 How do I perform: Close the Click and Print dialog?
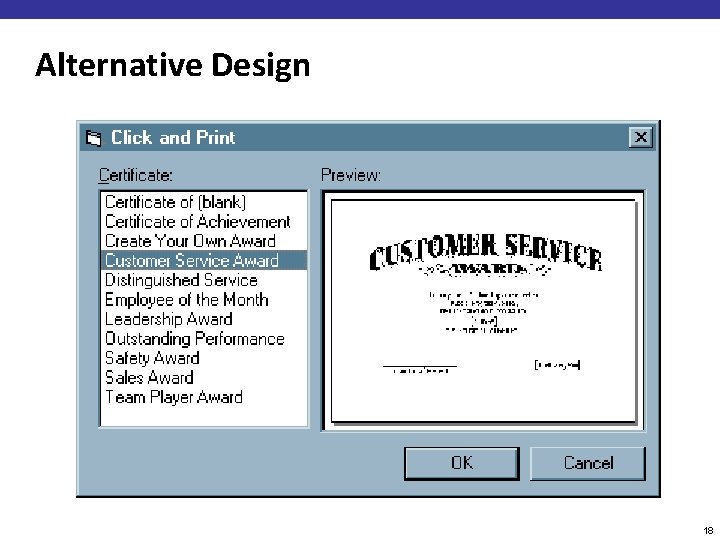(641, 137)
